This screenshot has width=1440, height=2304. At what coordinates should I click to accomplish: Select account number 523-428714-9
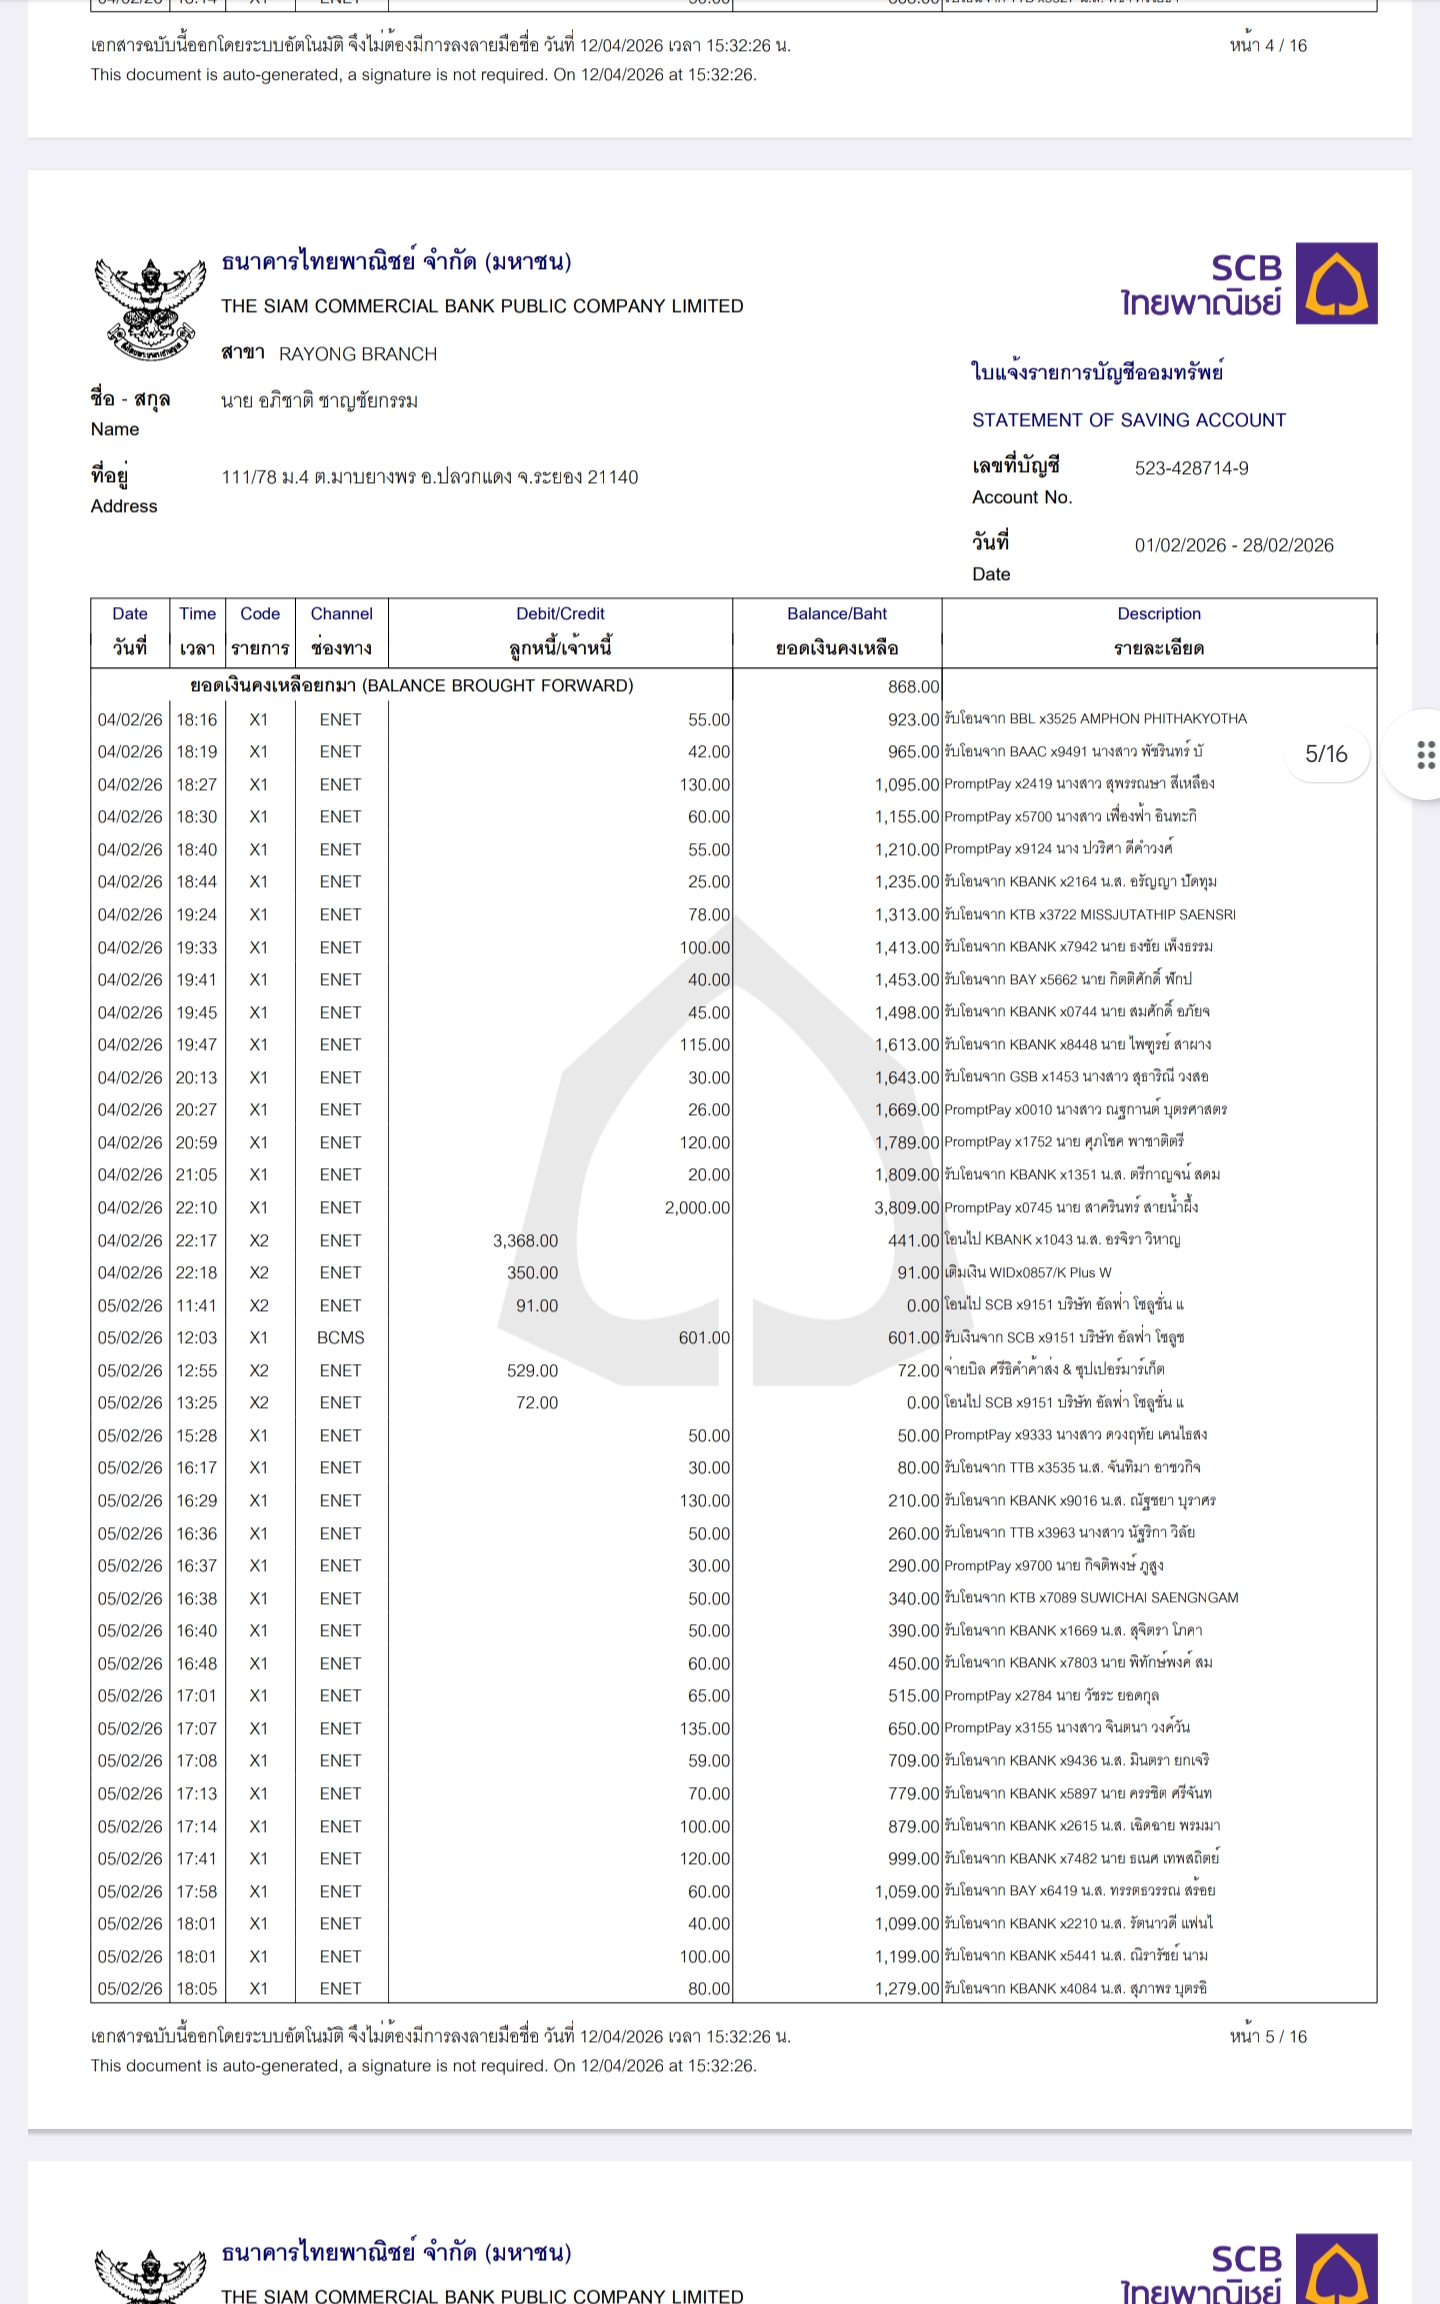[x=1191, y=468]
